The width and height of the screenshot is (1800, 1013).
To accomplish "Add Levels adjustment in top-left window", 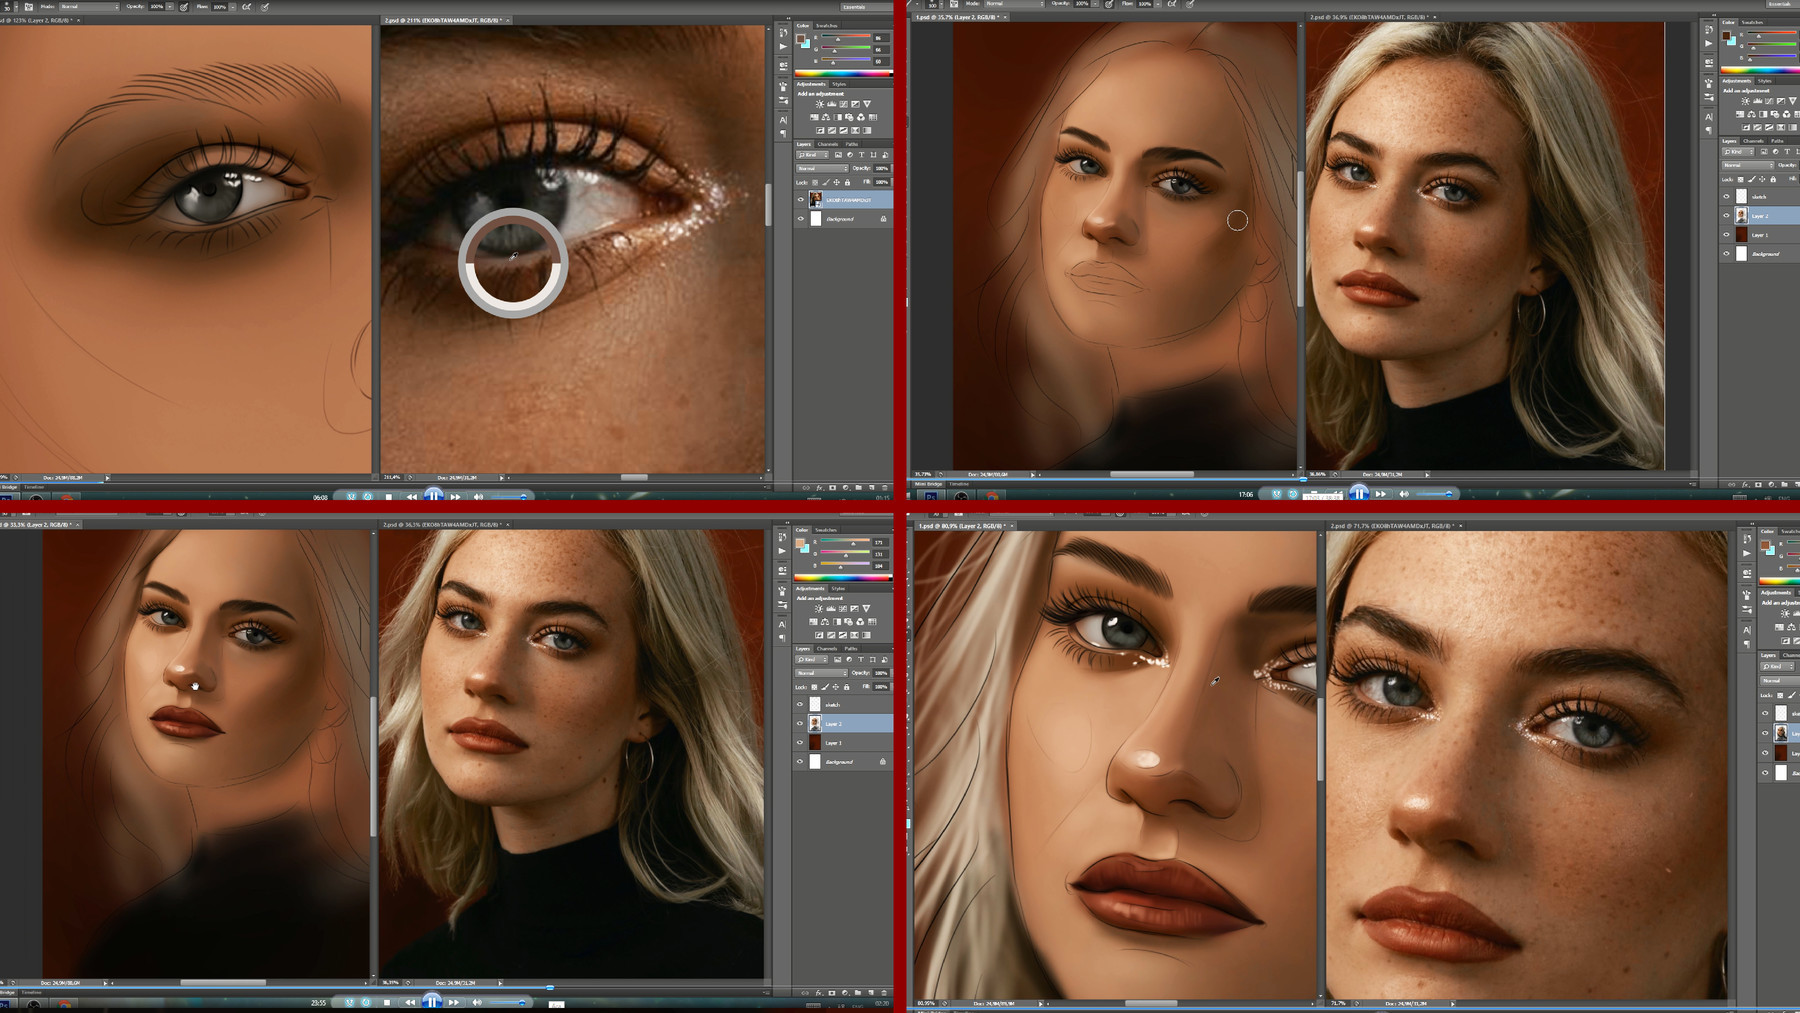I will 831,104.
